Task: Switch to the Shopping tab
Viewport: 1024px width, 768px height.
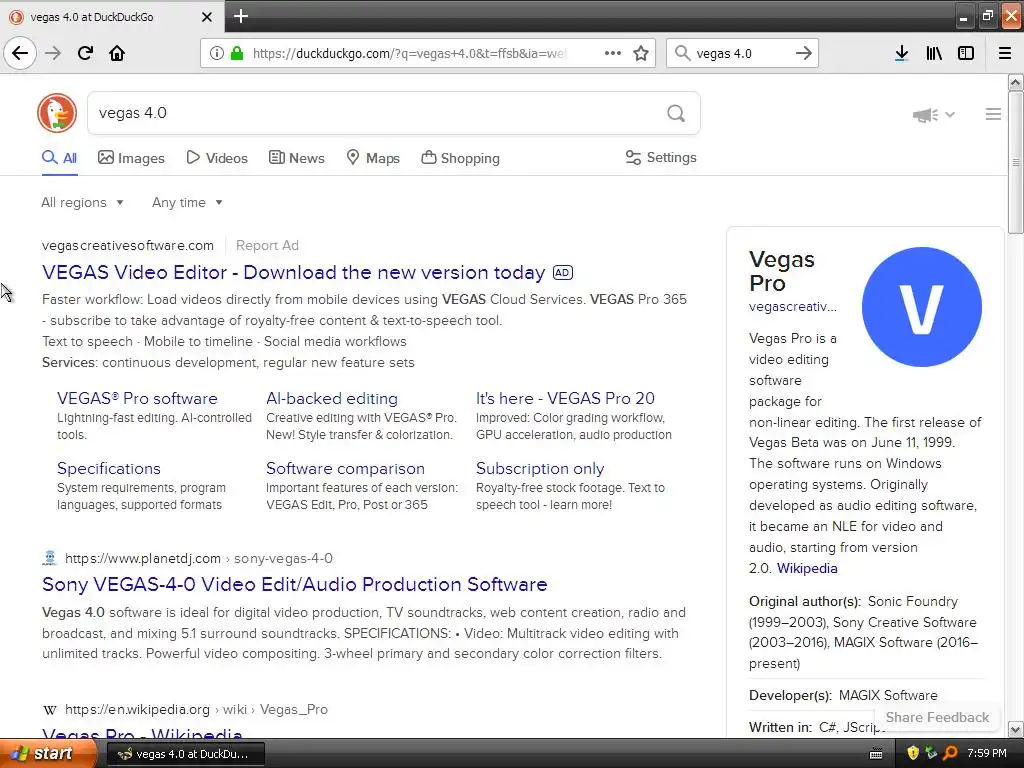Action: 460,158
